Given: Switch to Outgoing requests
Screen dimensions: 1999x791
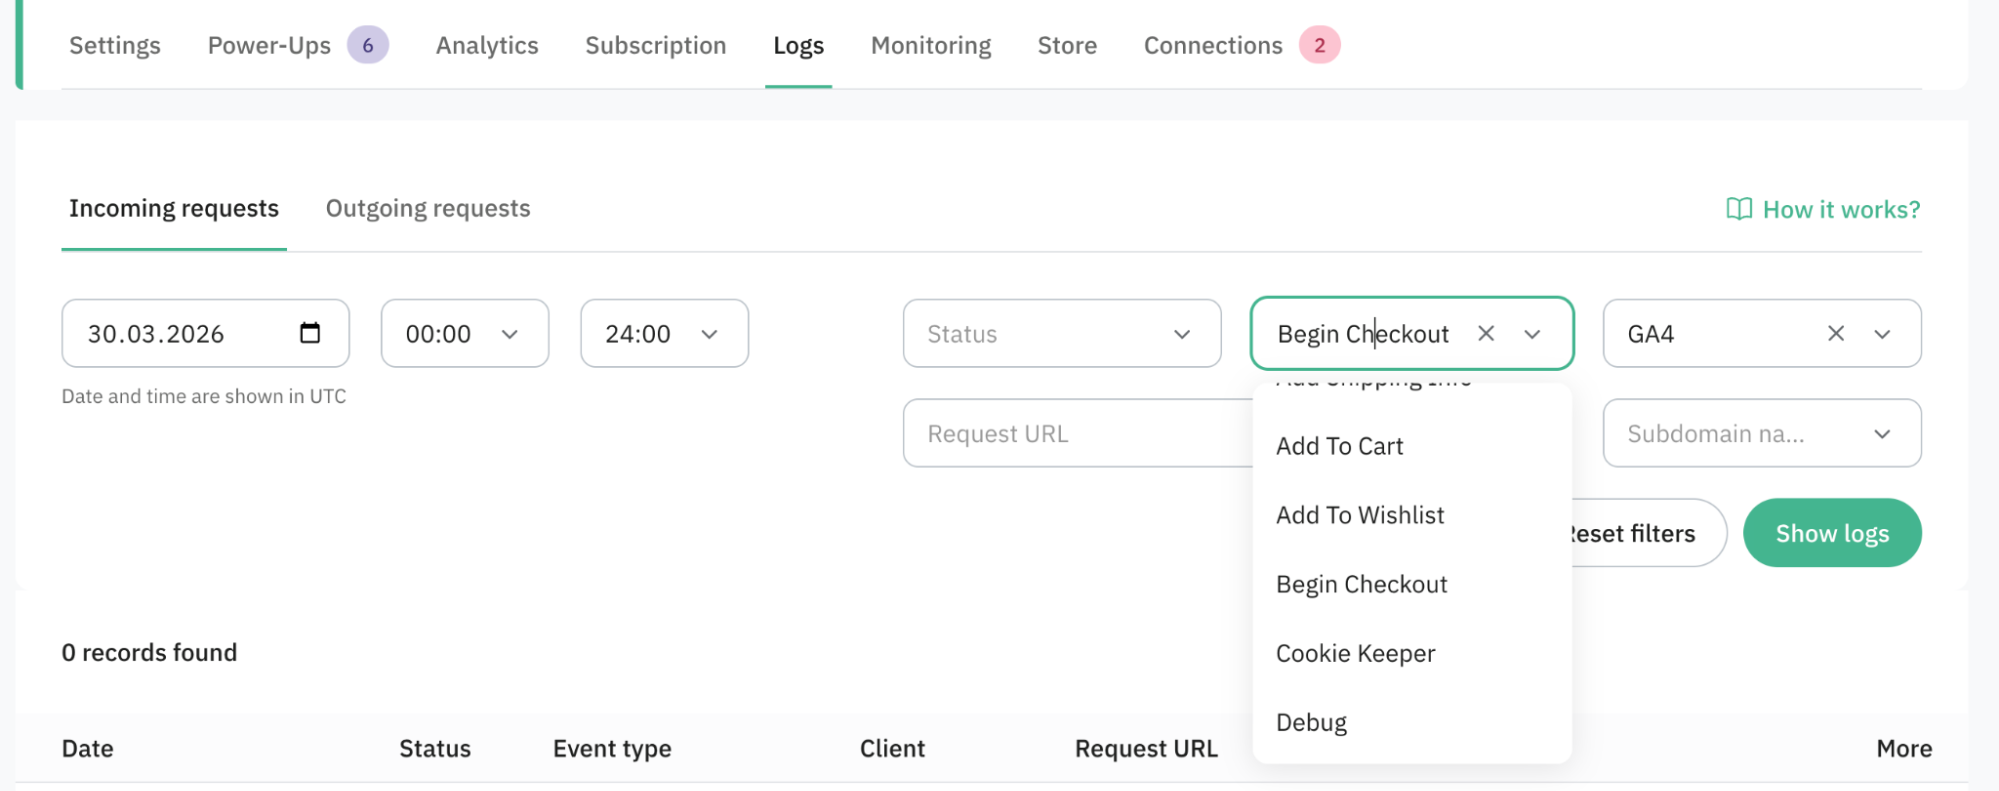Looking at the screenshot, I should 428,208.
